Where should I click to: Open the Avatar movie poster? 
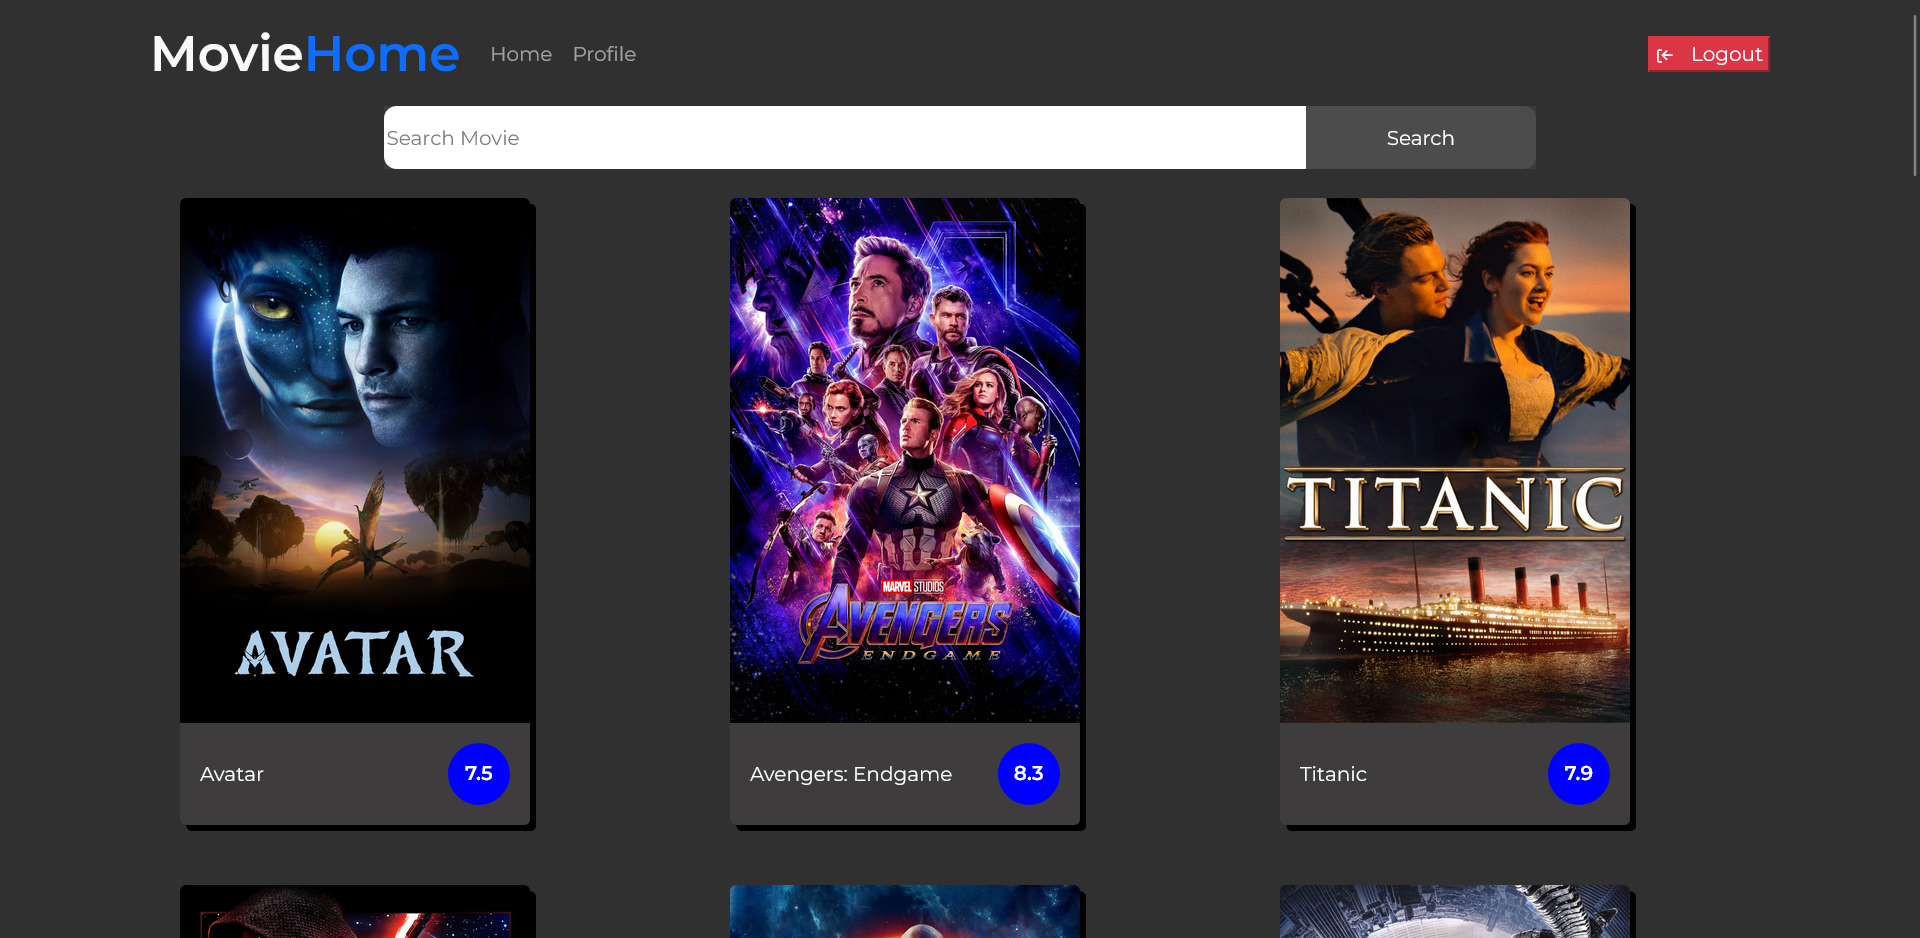(356, 459)
